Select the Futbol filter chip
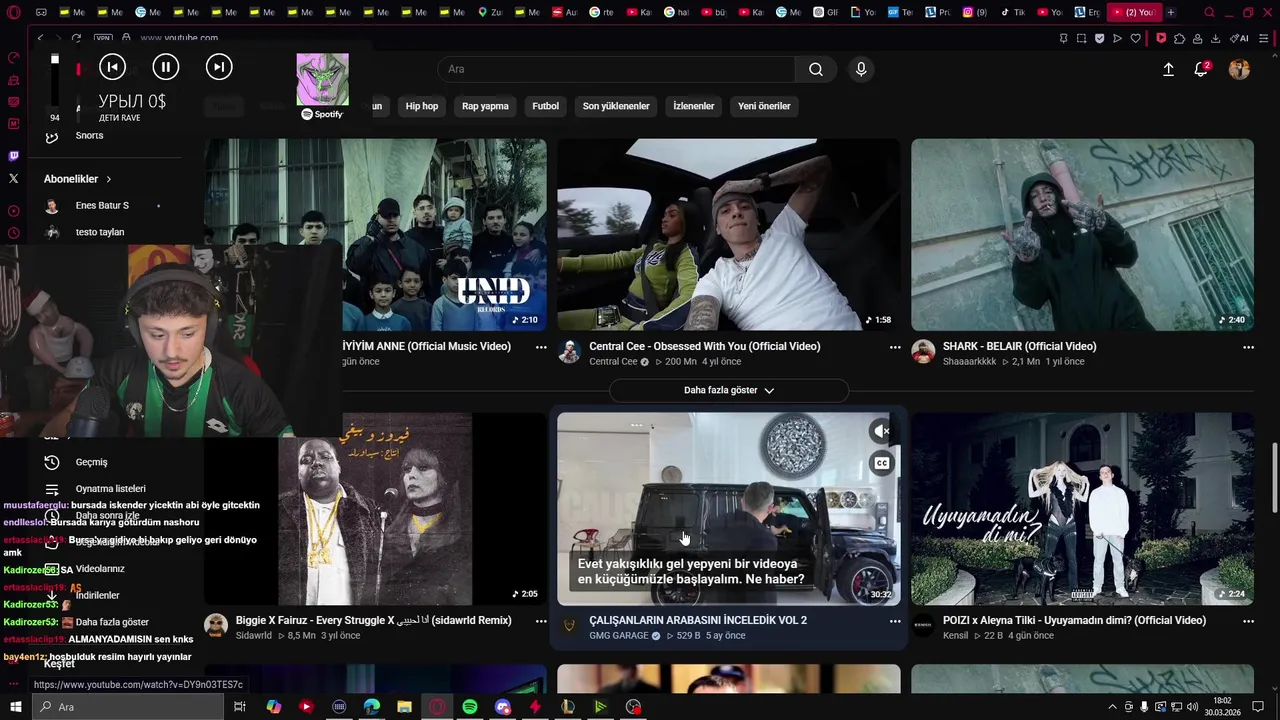The height and width of the screenshot is (720, 1280). (x=546, y=106)
